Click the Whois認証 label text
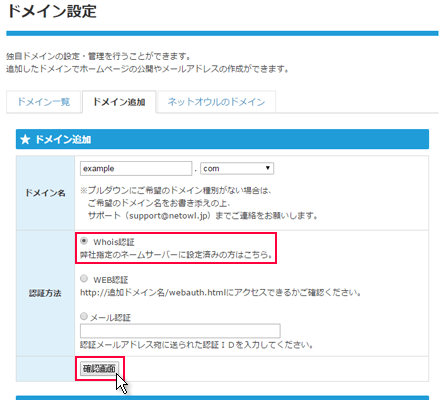This screenshot has width=445, height=400. tap(114, 242)
